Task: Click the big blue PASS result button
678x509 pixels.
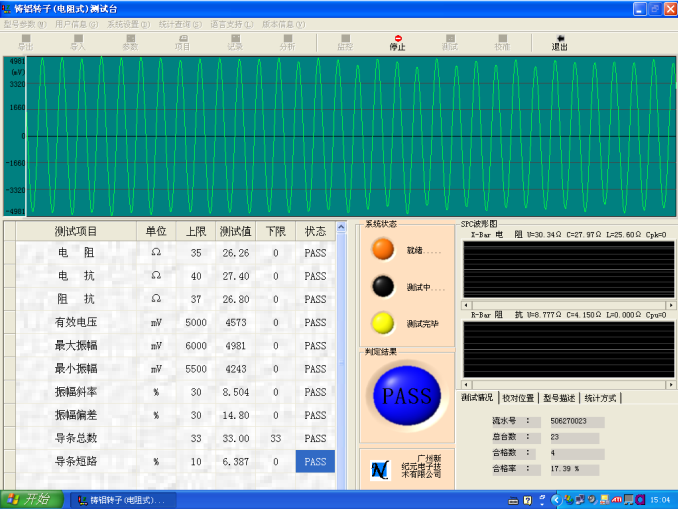Action: pos(407,397)
